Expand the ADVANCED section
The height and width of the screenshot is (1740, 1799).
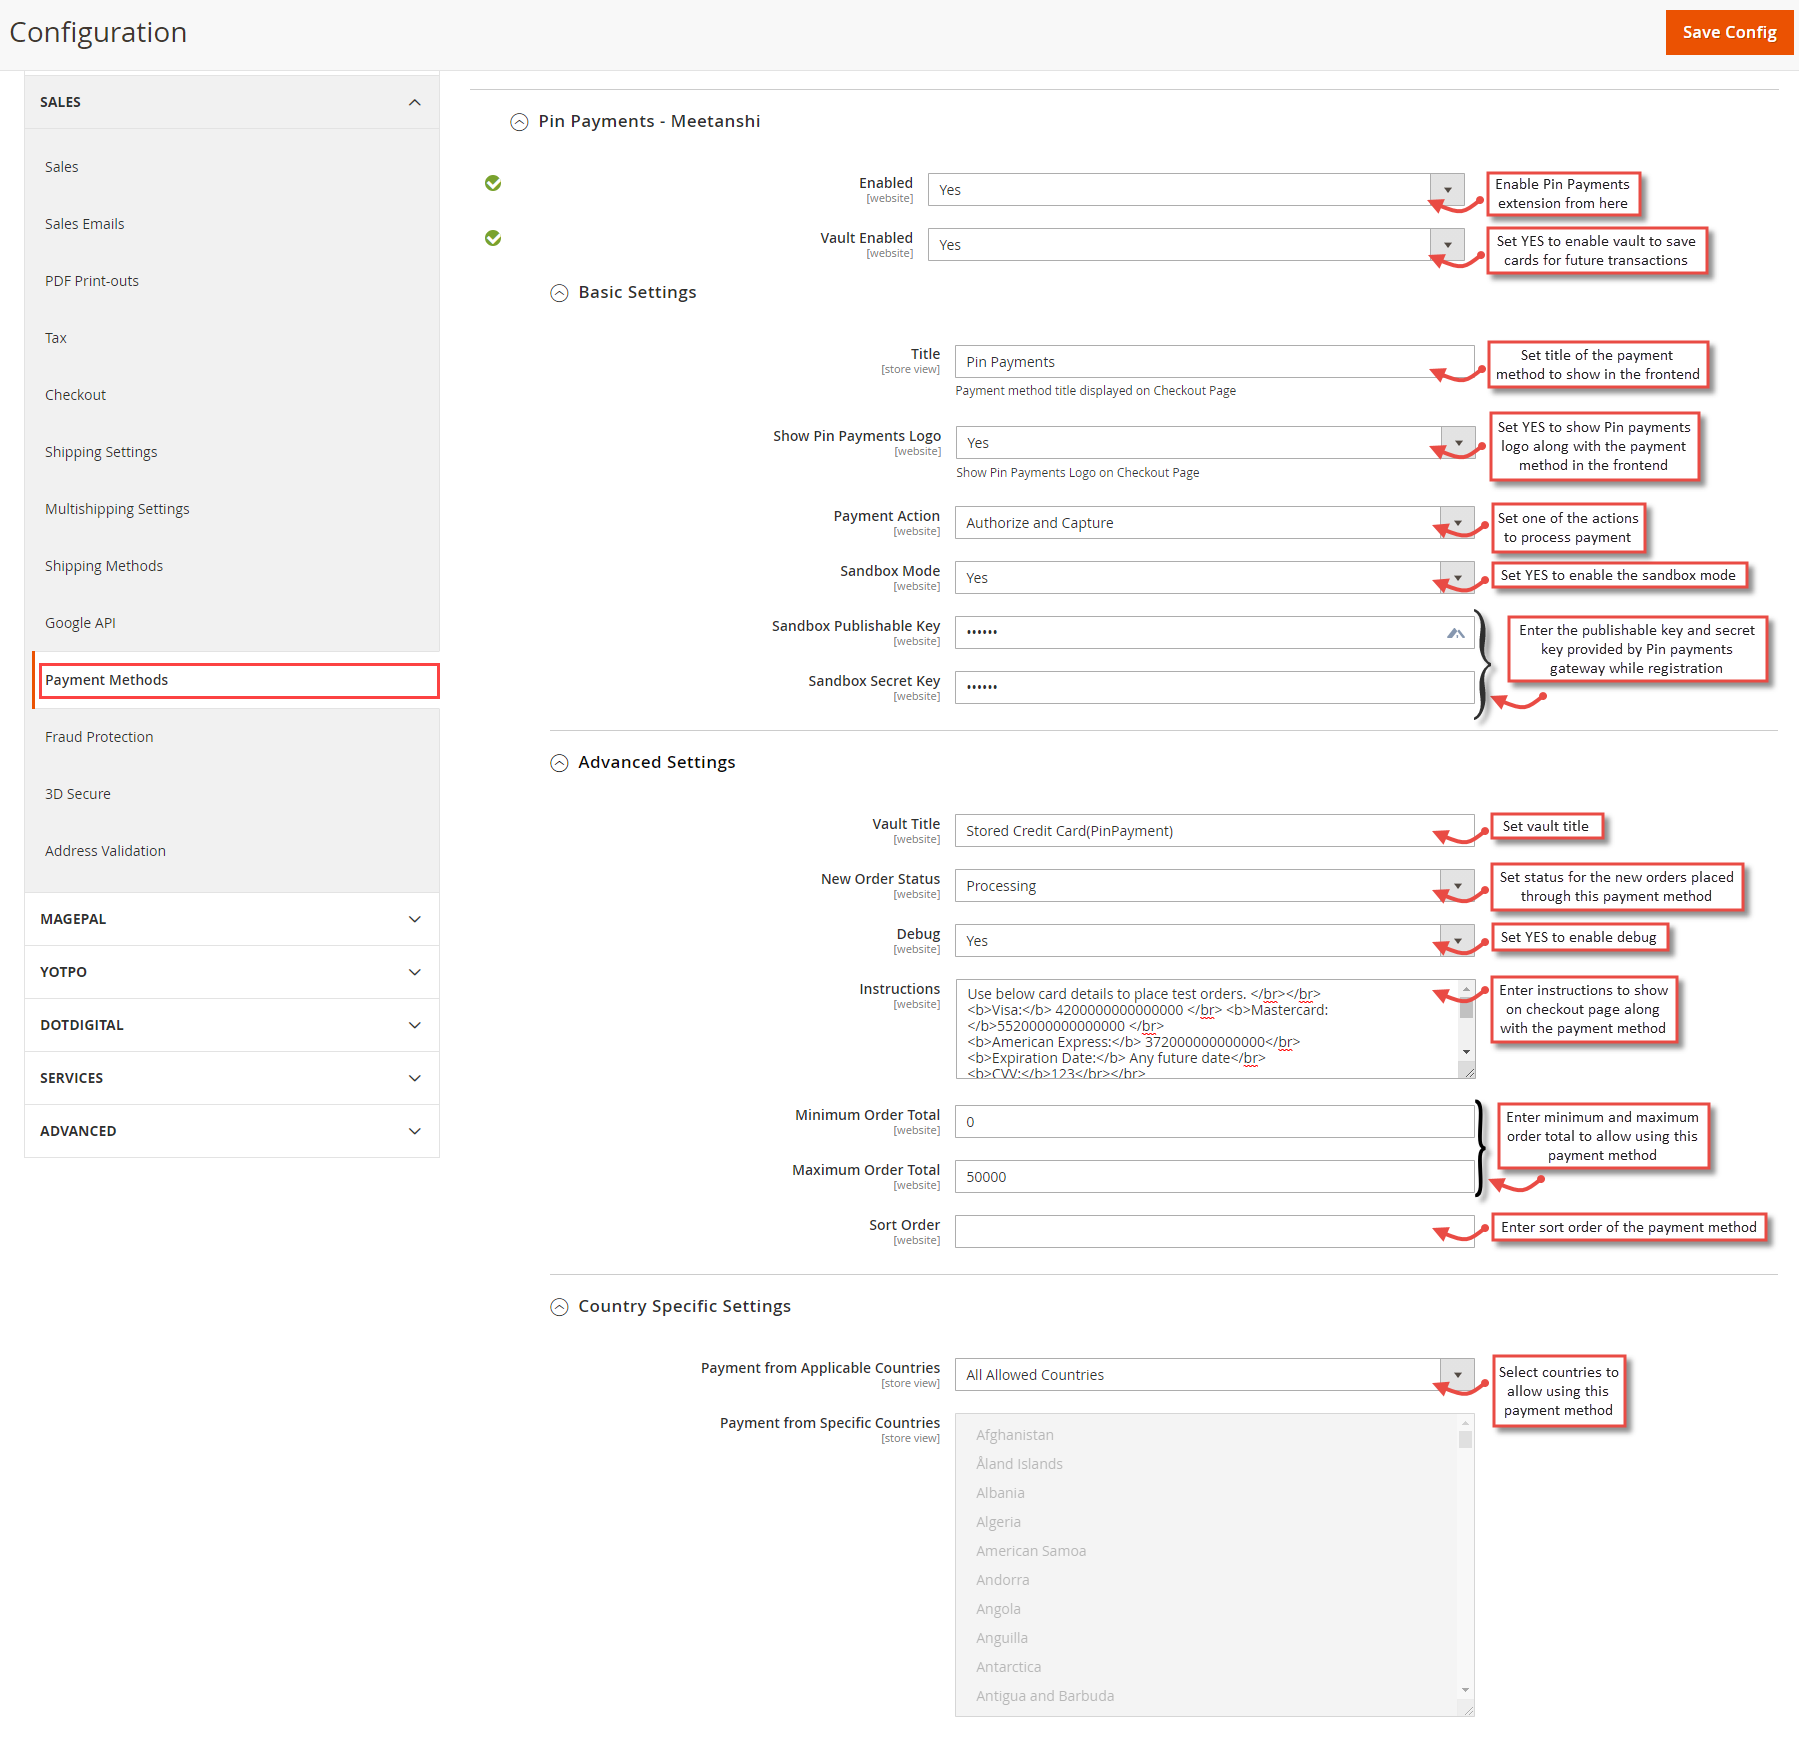tap(232, 1131)
